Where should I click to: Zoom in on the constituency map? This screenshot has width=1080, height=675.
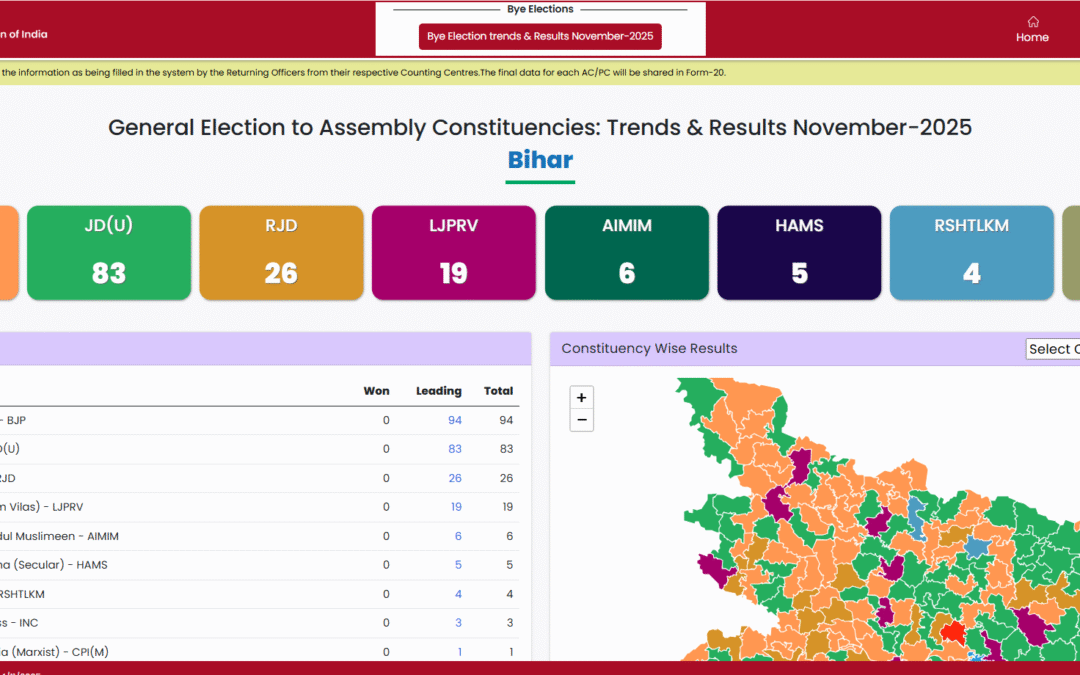pyautogui.click(x=581, y=397)
